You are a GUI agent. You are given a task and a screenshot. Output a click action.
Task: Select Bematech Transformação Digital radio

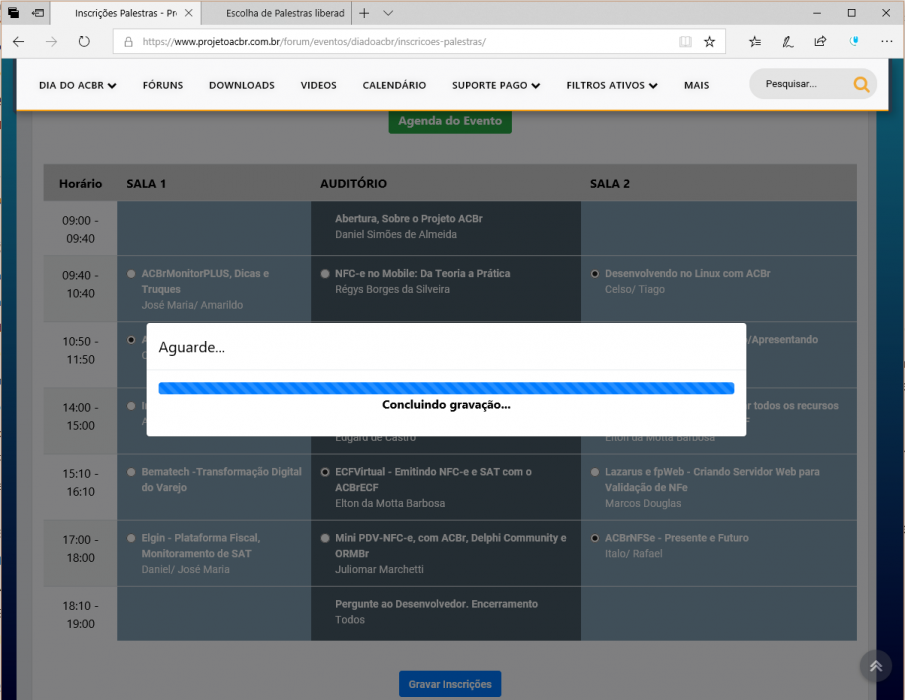pos(132,472)
